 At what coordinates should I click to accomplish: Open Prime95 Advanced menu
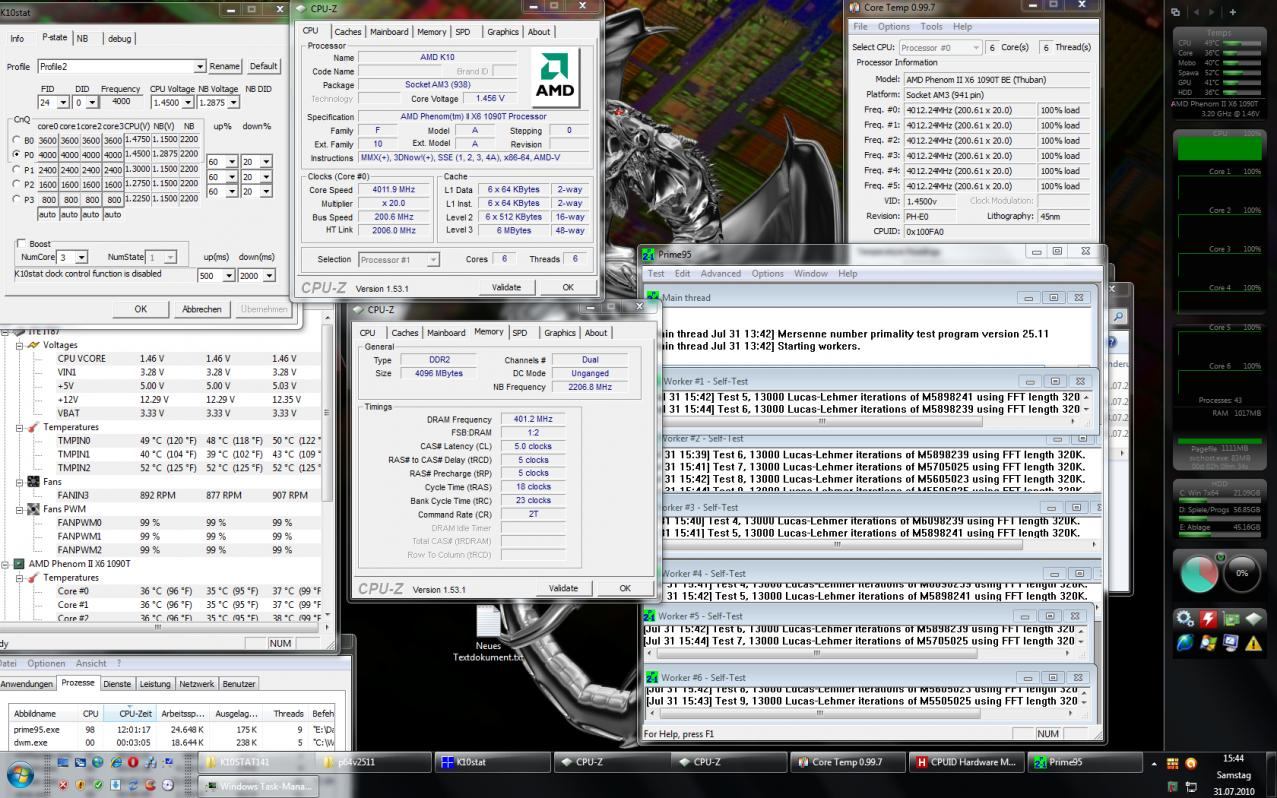pyautogui.click(x=720, y=273)
